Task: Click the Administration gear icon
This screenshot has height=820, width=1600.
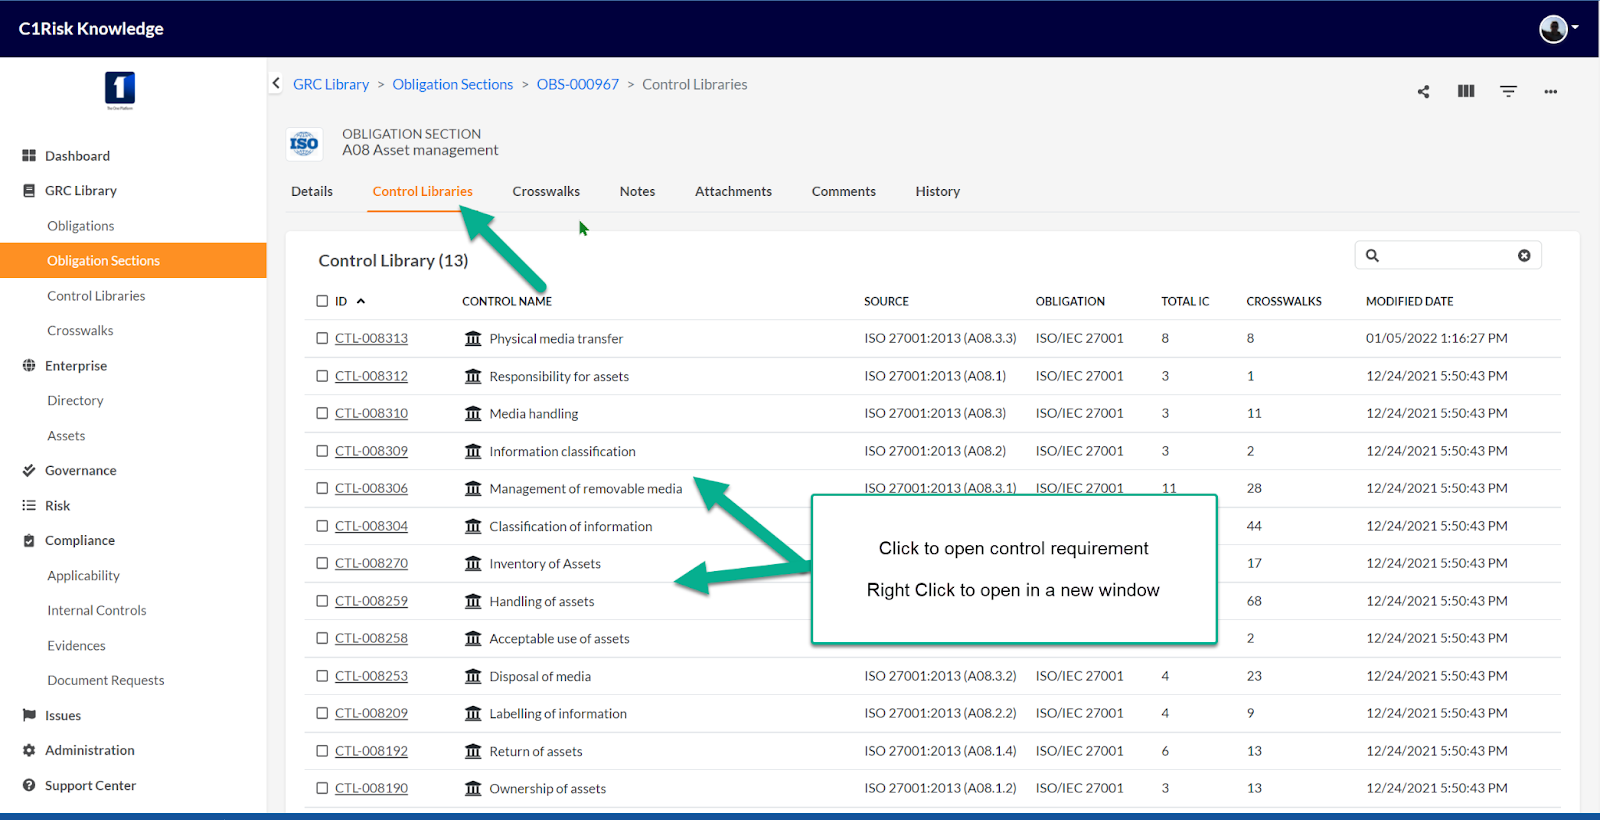Action: tap(29, 750)
